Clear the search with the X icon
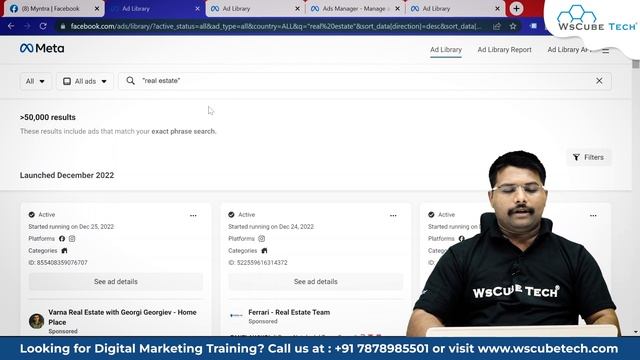The image size is (640, 360). coord(599,81)
